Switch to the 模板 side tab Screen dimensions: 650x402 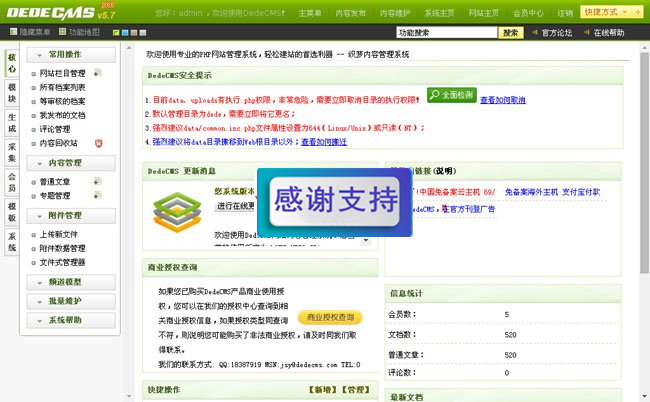(x=12, y=212)
